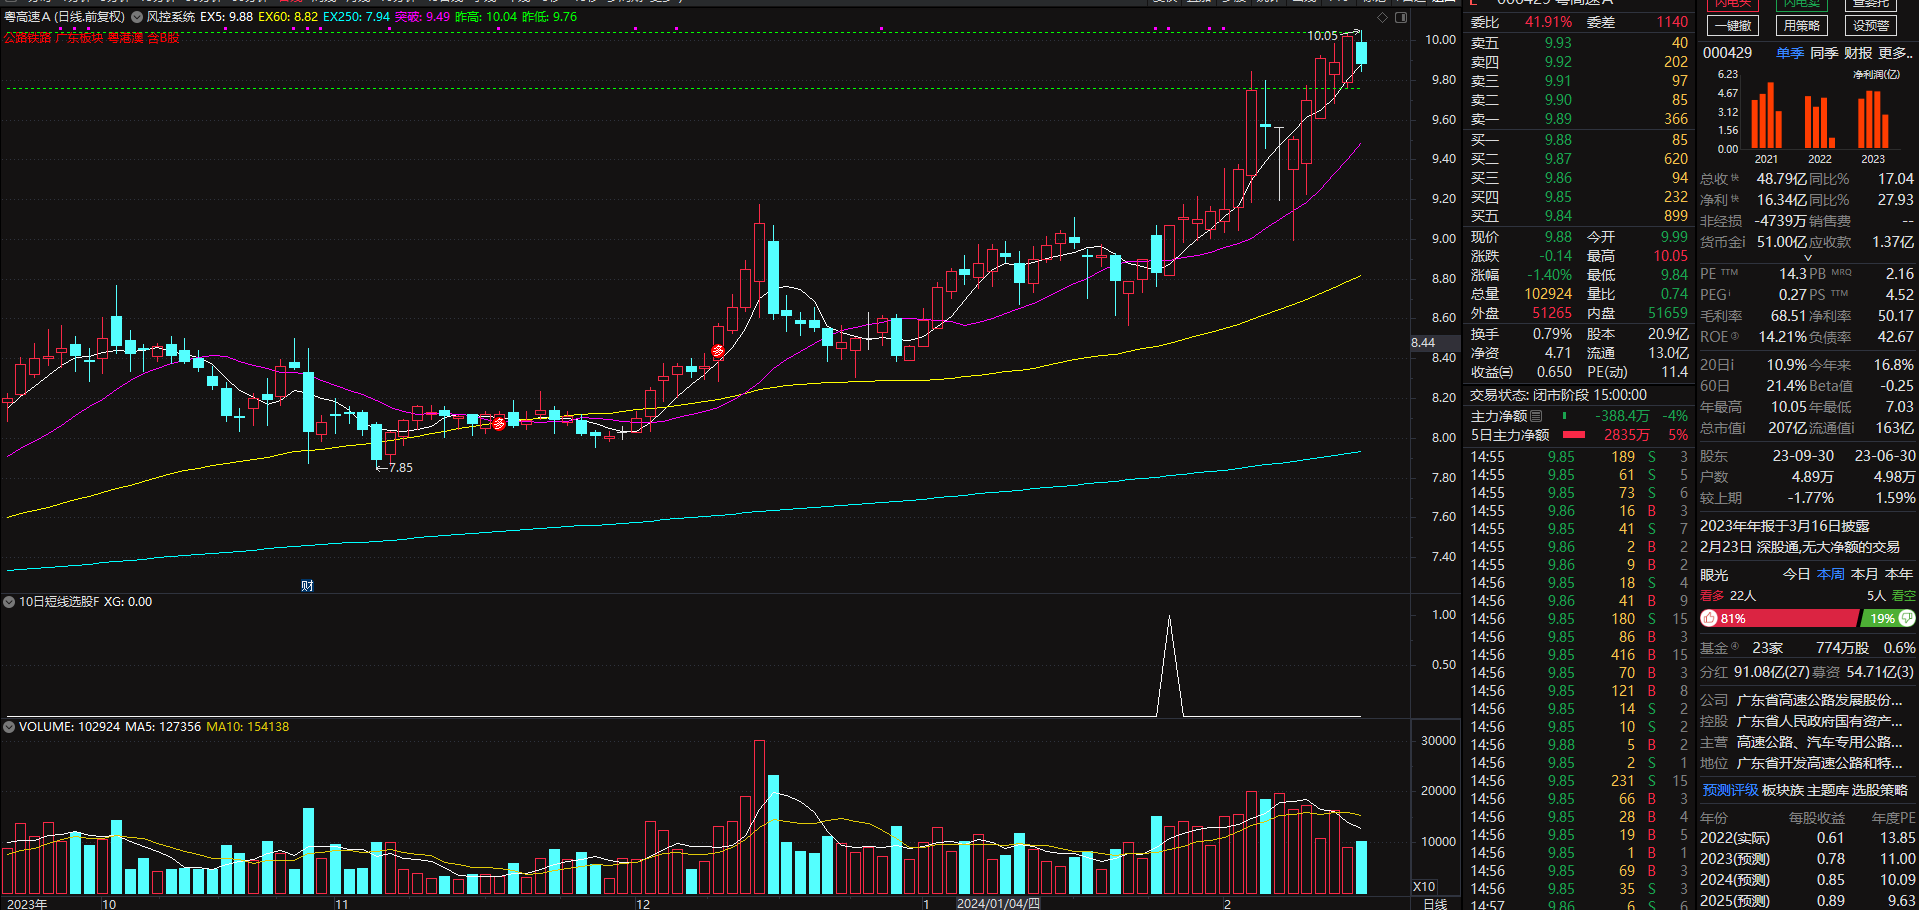Click the 设预警 button

point(1870,26)
